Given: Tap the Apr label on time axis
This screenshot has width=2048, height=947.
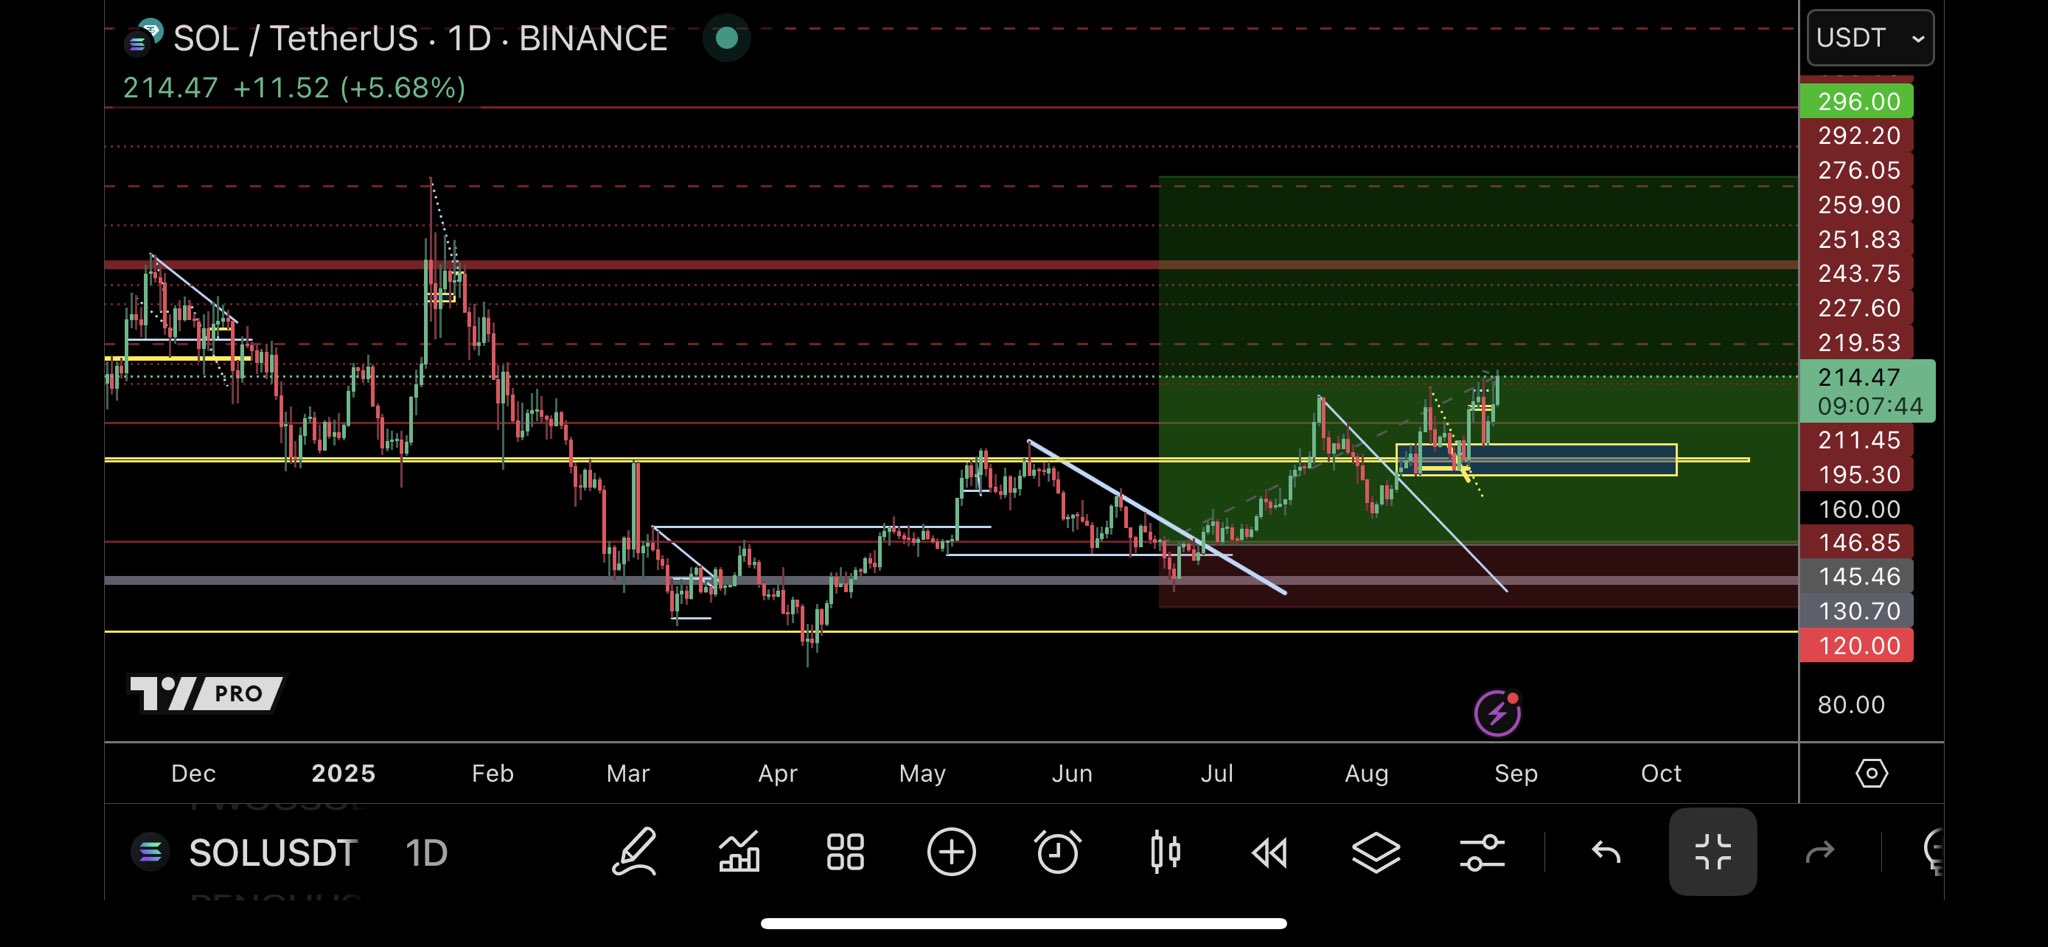Looking at the screenshot, I should [x=778, y=773].
